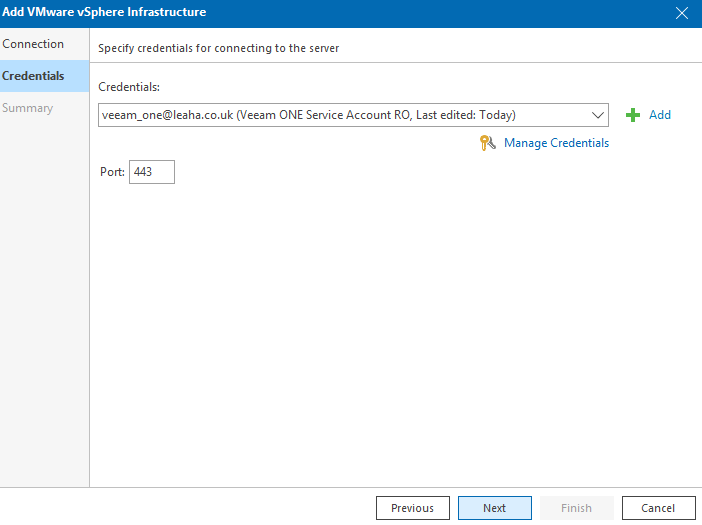Click the greyed-out Finish button
Viewport: 702px width, 525px height.
577,508
